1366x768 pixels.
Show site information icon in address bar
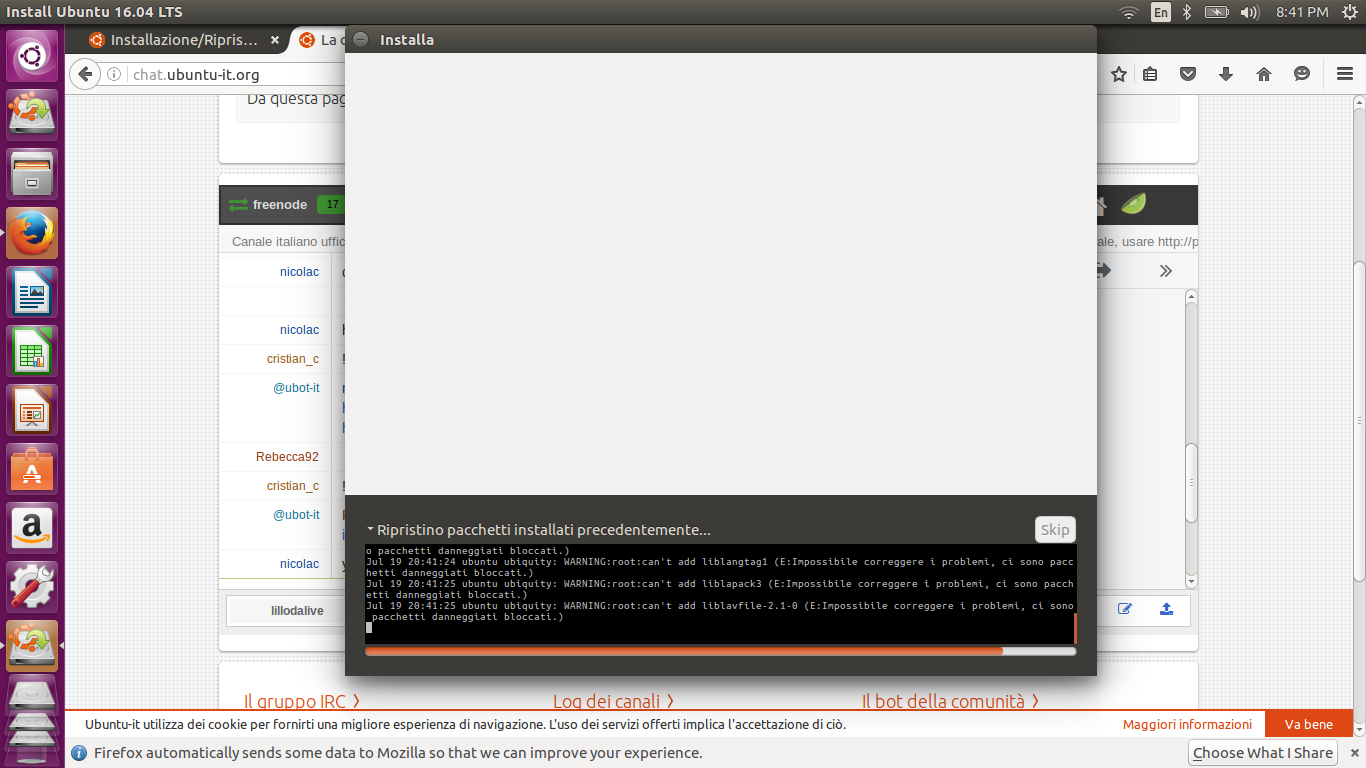tap(115, 75)
